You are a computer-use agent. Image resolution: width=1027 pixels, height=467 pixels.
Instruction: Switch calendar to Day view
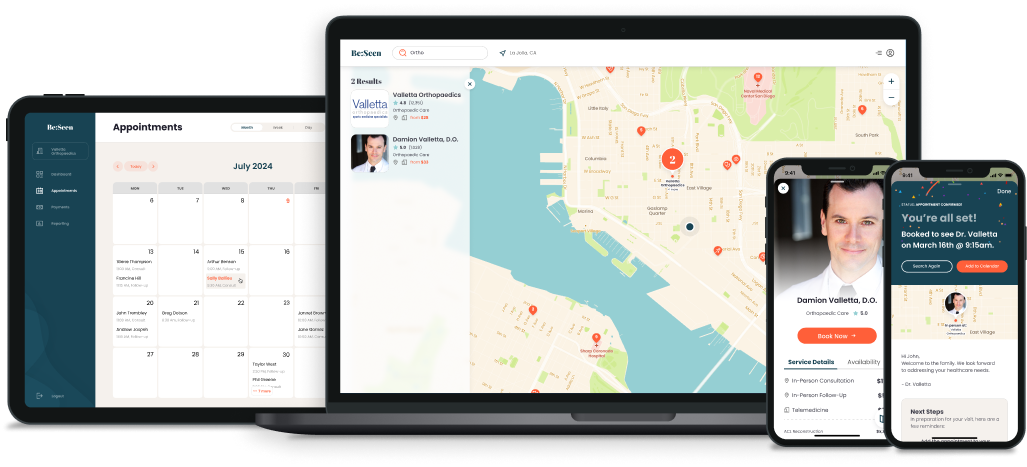tap(308, 128)
